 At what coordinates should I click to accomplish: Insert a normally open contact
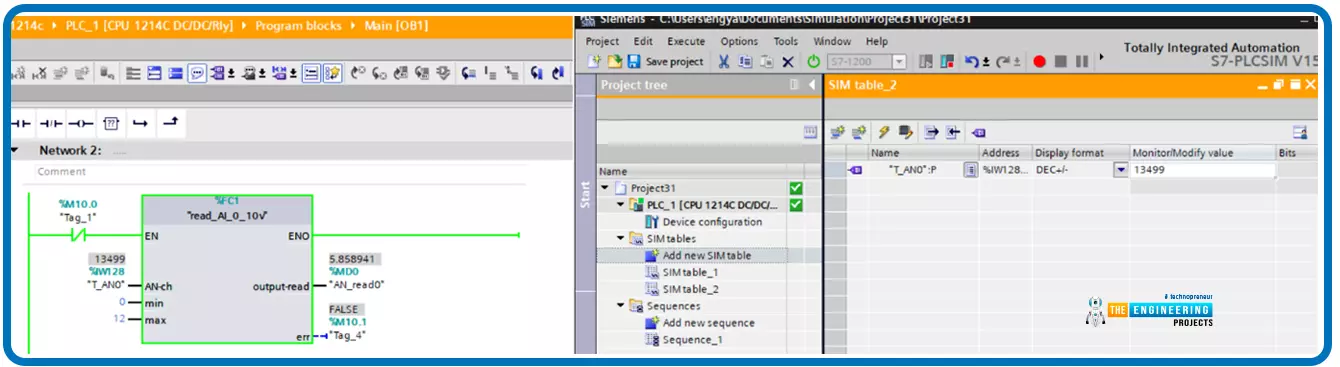pos(20,124)
